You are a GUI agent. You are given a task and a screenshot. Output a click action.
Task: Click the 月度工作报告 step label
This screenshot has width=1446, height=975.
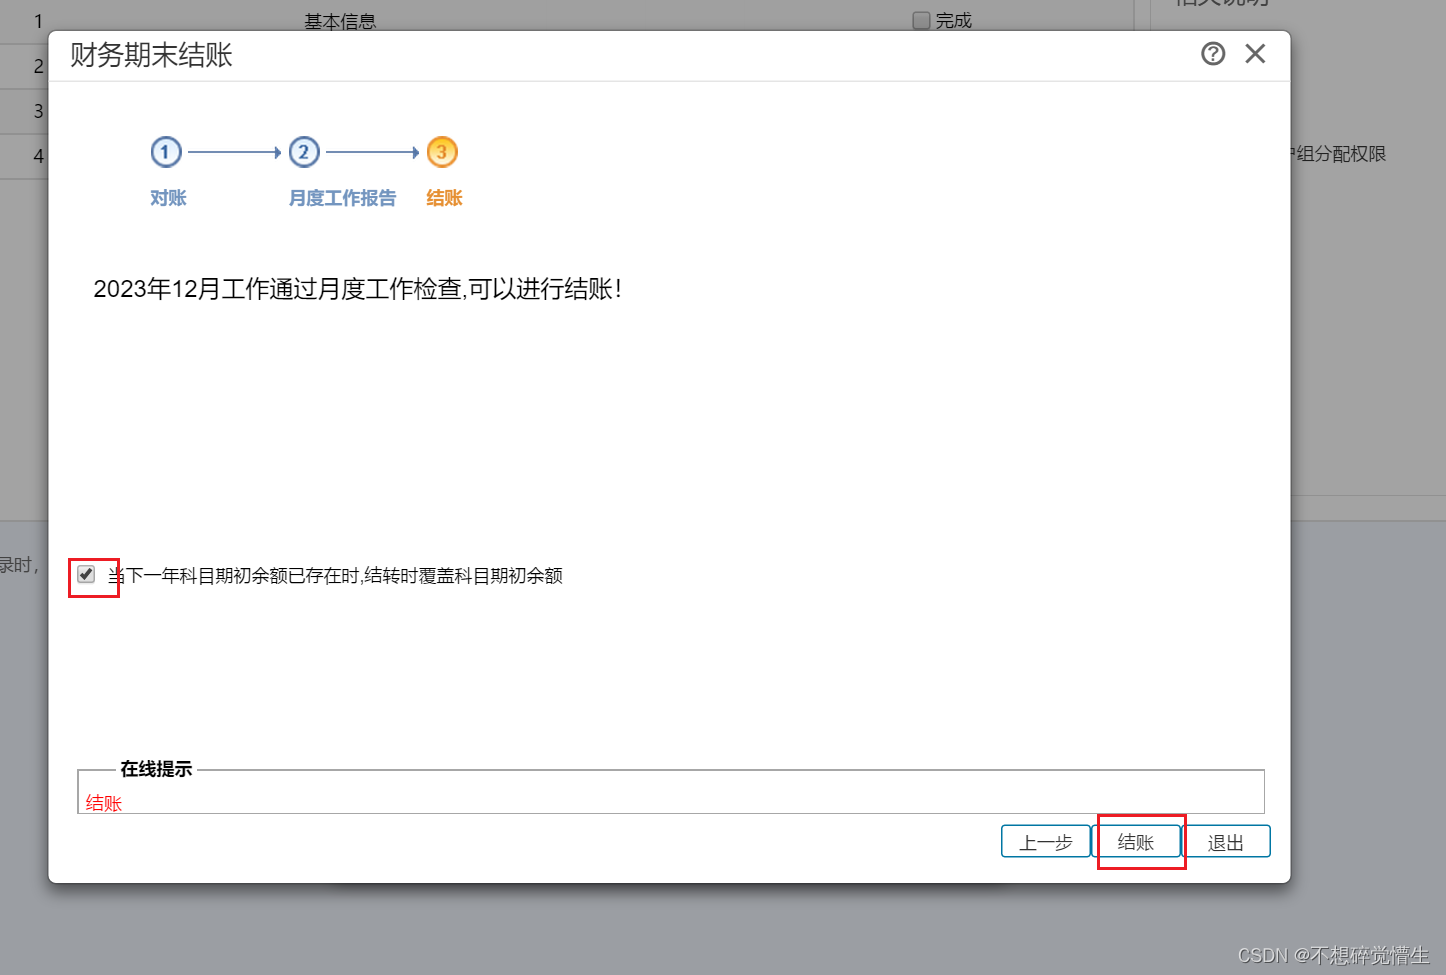342,198
